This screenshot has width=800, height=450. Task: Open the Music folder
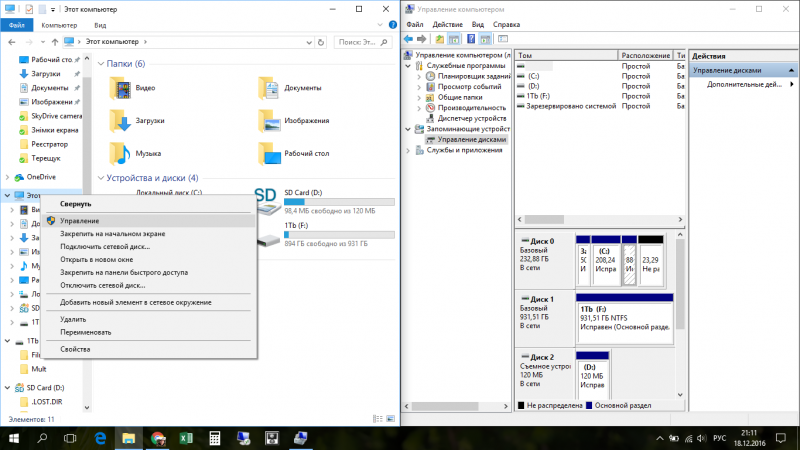[121, 154]
